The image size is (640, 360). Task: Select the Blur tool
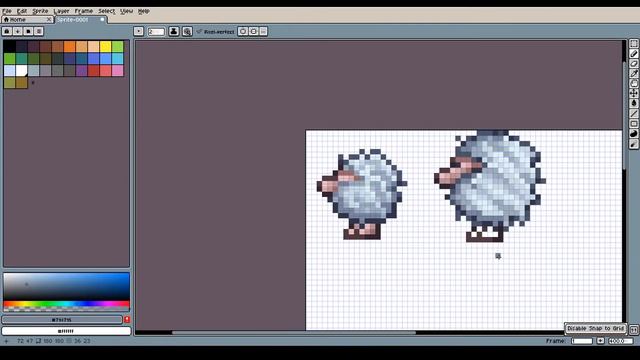[x=633, y=144]
